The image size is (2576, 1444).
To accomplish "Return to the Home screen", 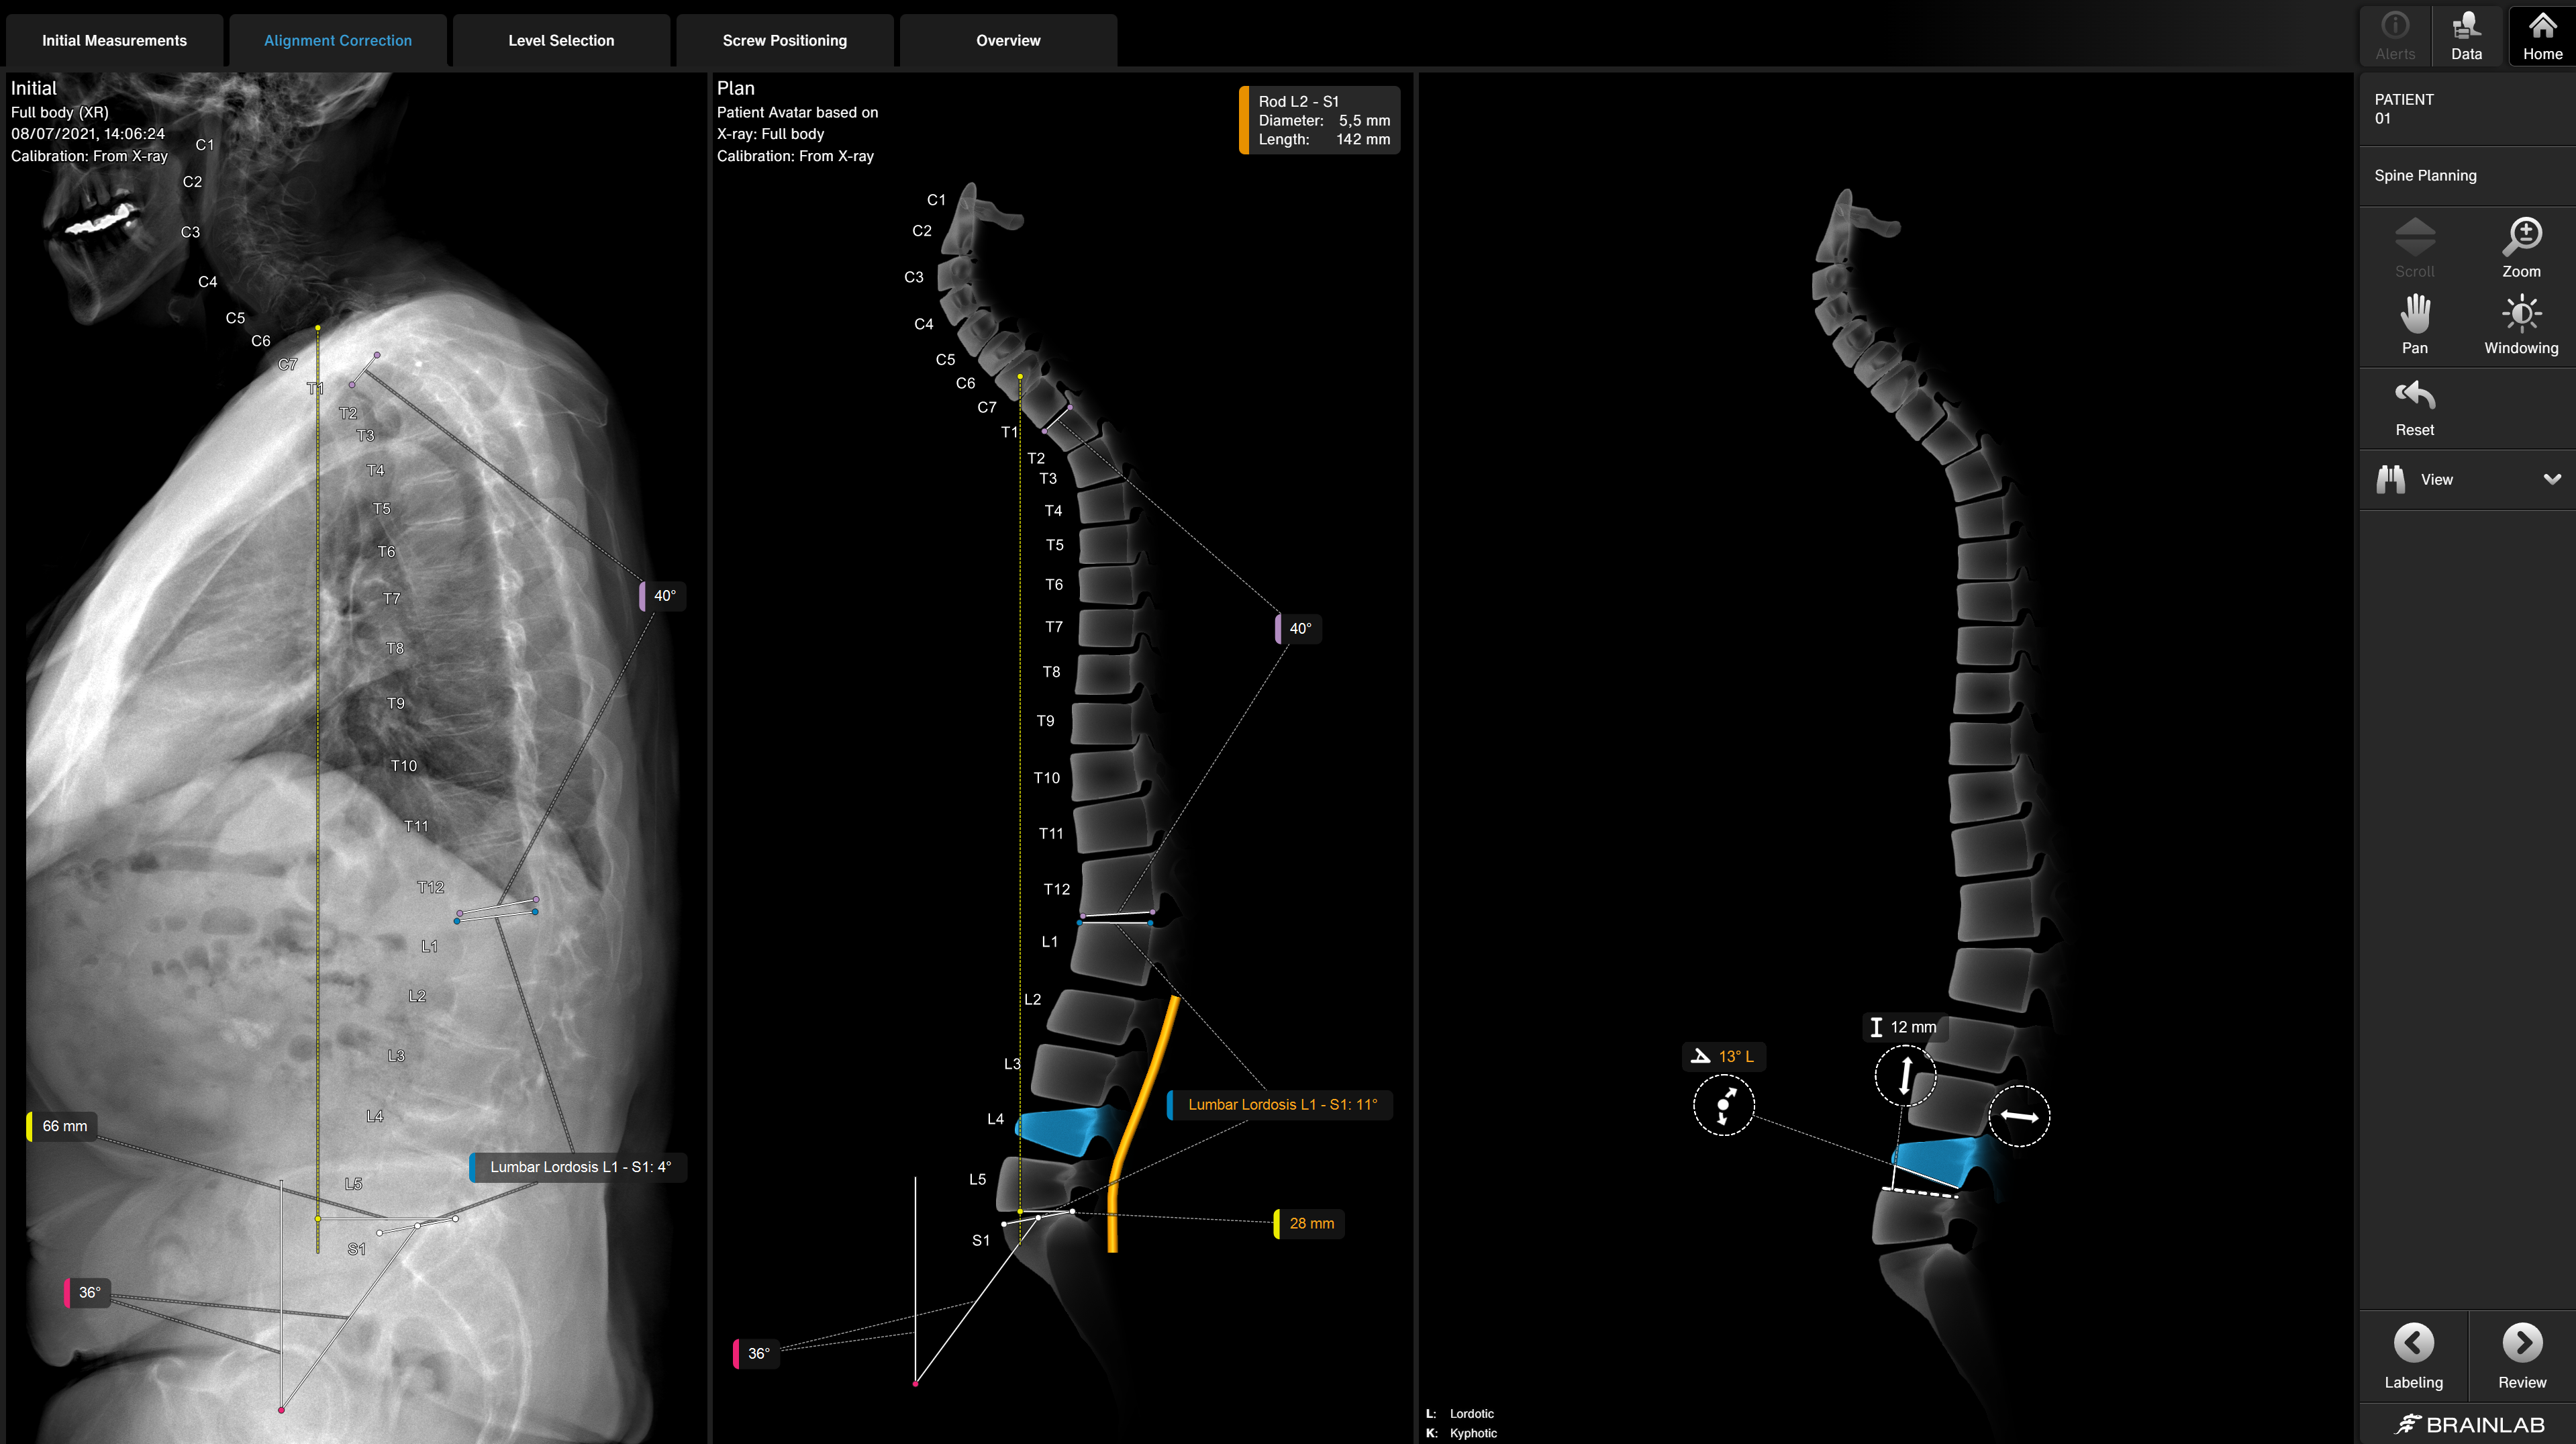I will pyautogui.click(x=2543, y=33).
